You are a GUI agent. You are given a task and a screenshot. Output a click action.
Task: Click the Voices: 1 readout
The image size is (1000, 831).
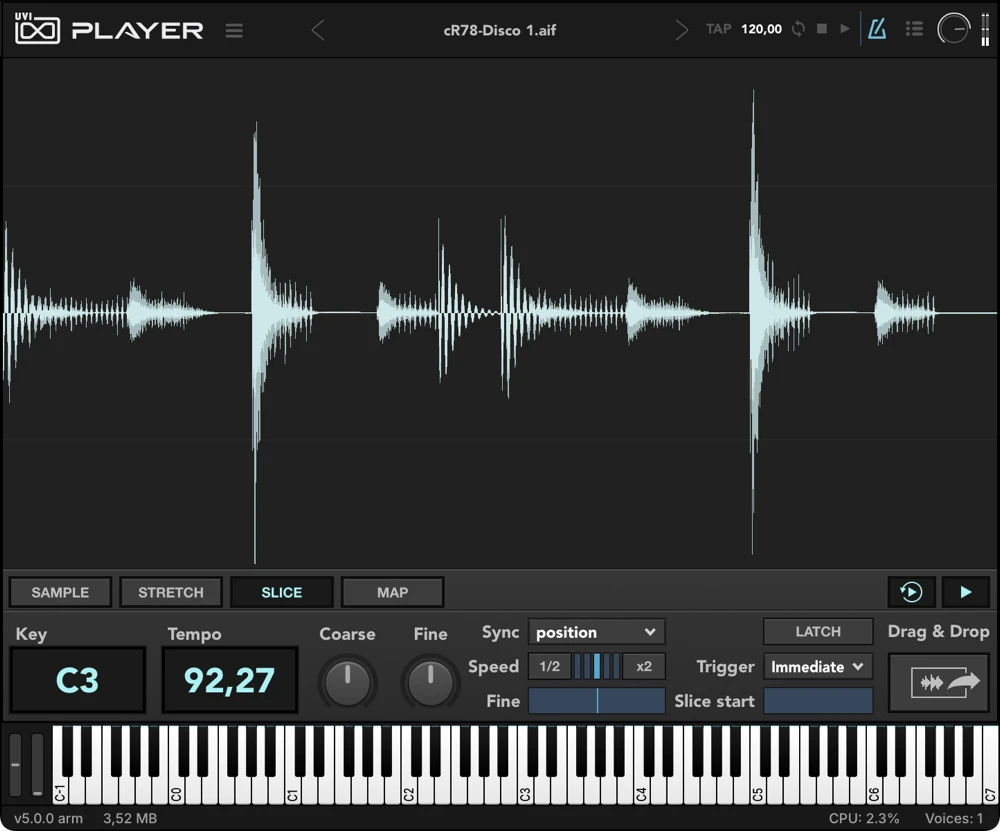coord(954,818)
